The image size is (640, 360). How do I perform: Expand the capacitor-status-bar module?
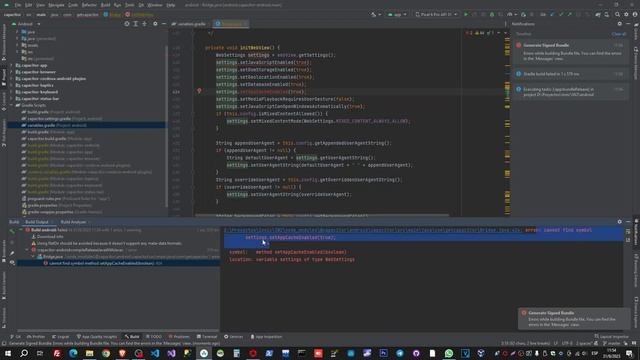pyautogui.click(x=12, y=98)
